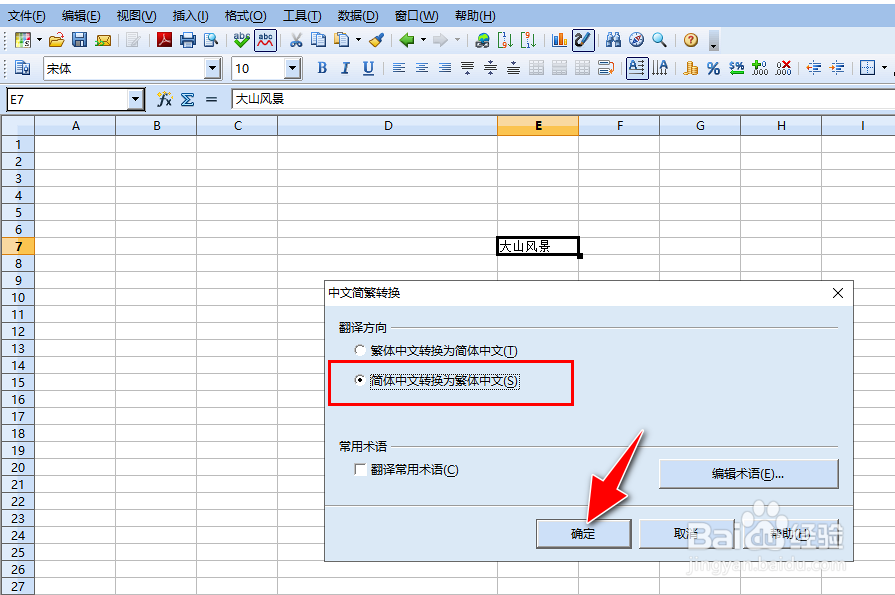895x595 pixels.
Task: Select 繁体中文转换为简体中文 radio option
Action: [x=359, y=351]
